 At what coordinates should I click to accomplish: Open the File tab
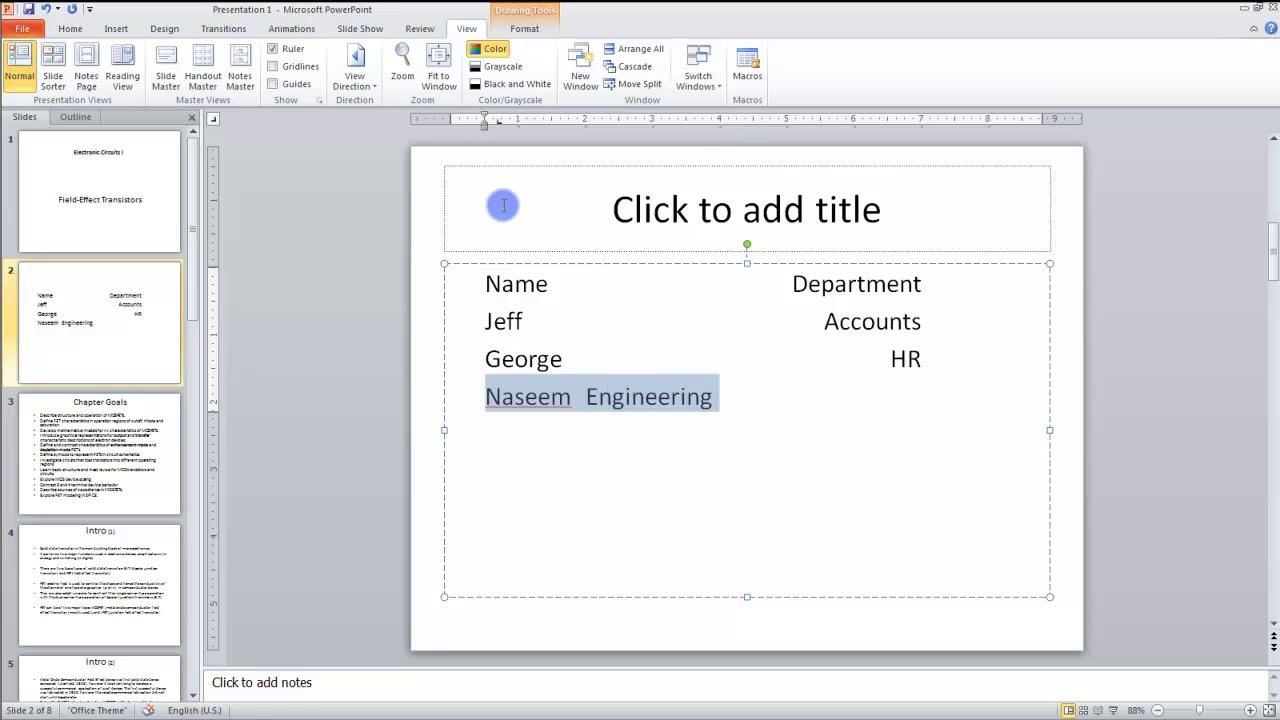22,29
